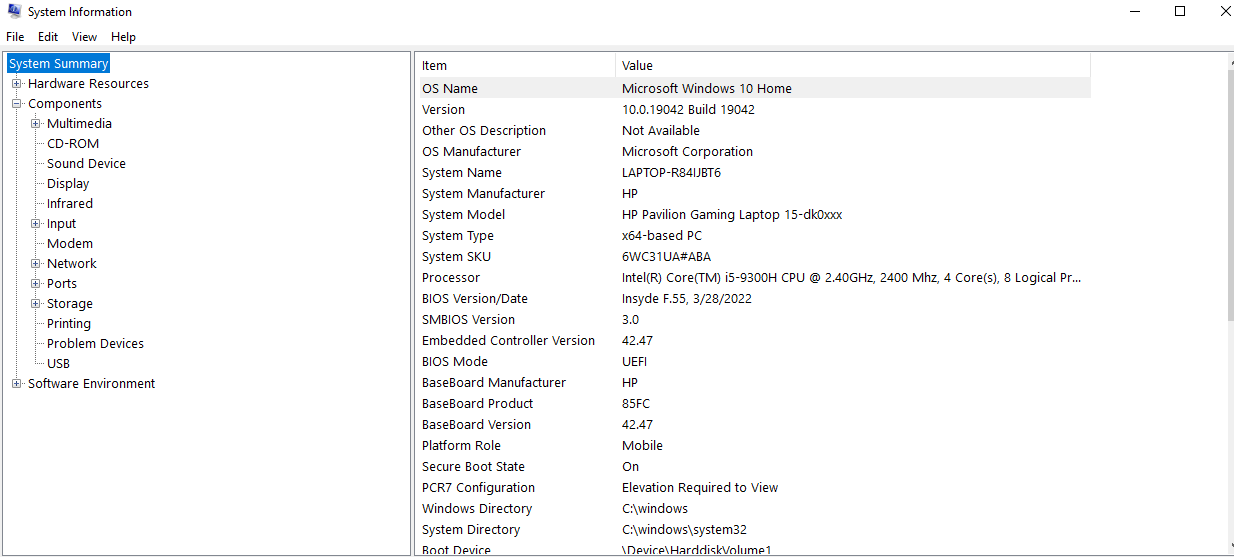Select the Sound Device entry

pos(86,164)
